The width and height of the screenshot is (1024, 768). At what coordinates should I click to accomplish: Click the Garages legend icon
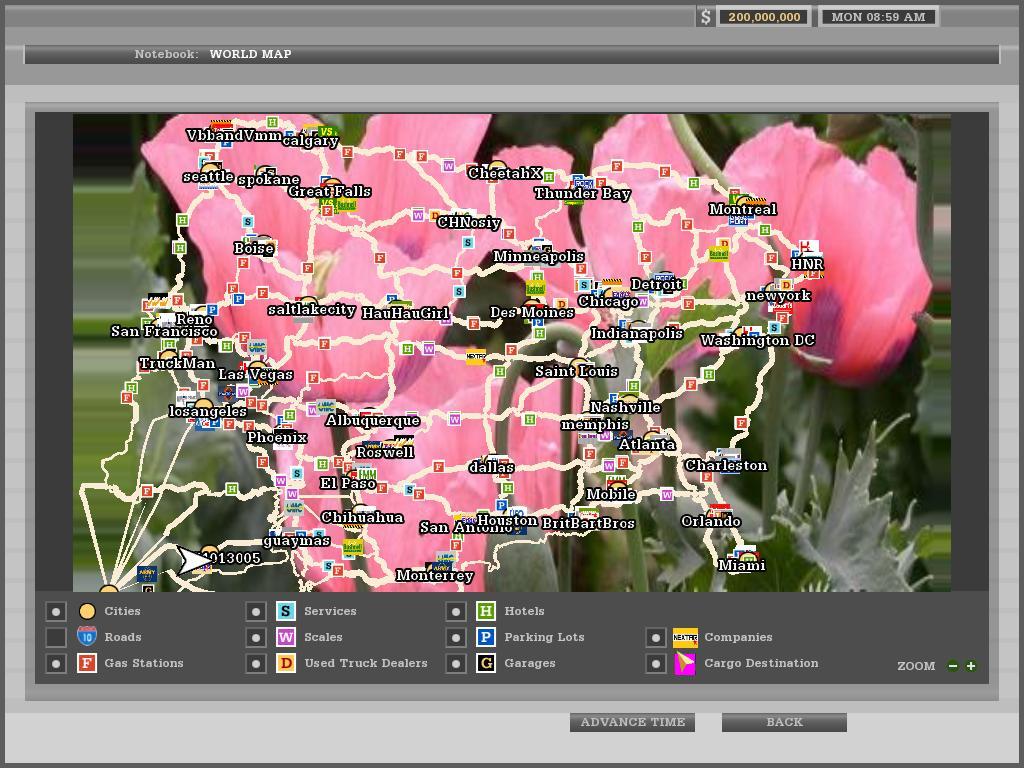(485, 663)
